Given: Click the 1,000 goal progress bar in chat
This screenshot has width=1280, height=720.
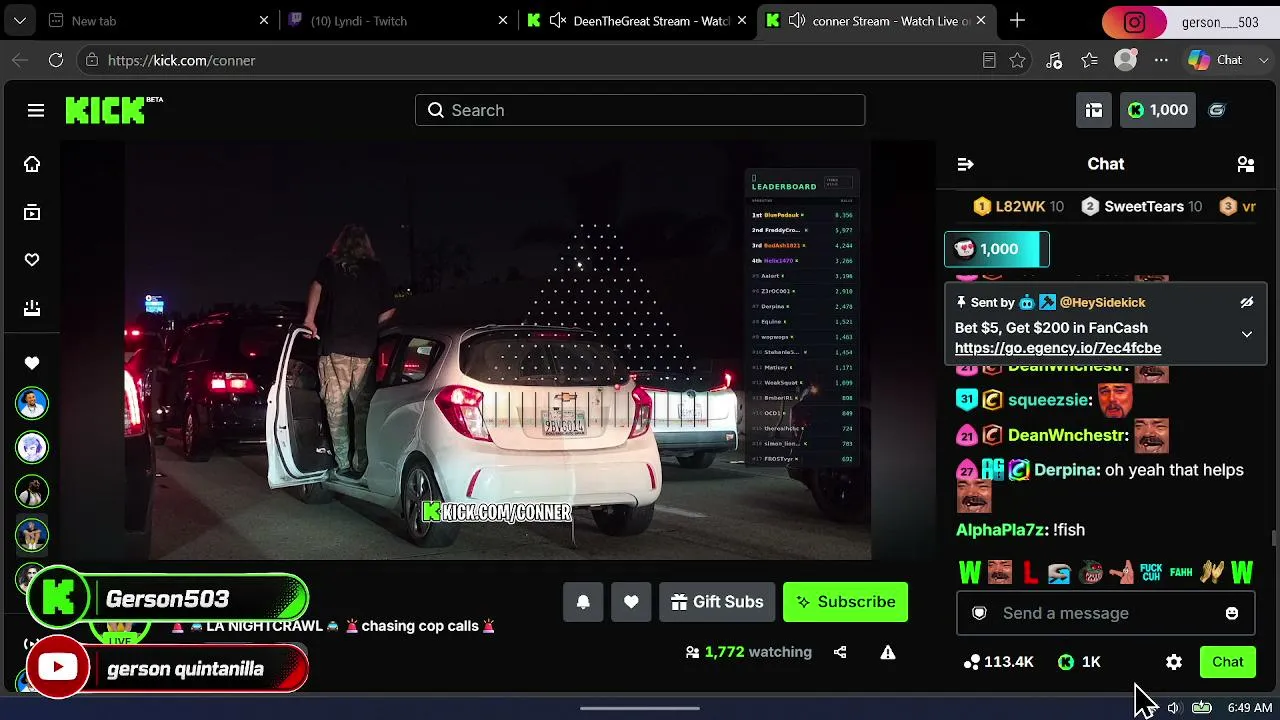Looking at the screenshot, I should [997, 249].
